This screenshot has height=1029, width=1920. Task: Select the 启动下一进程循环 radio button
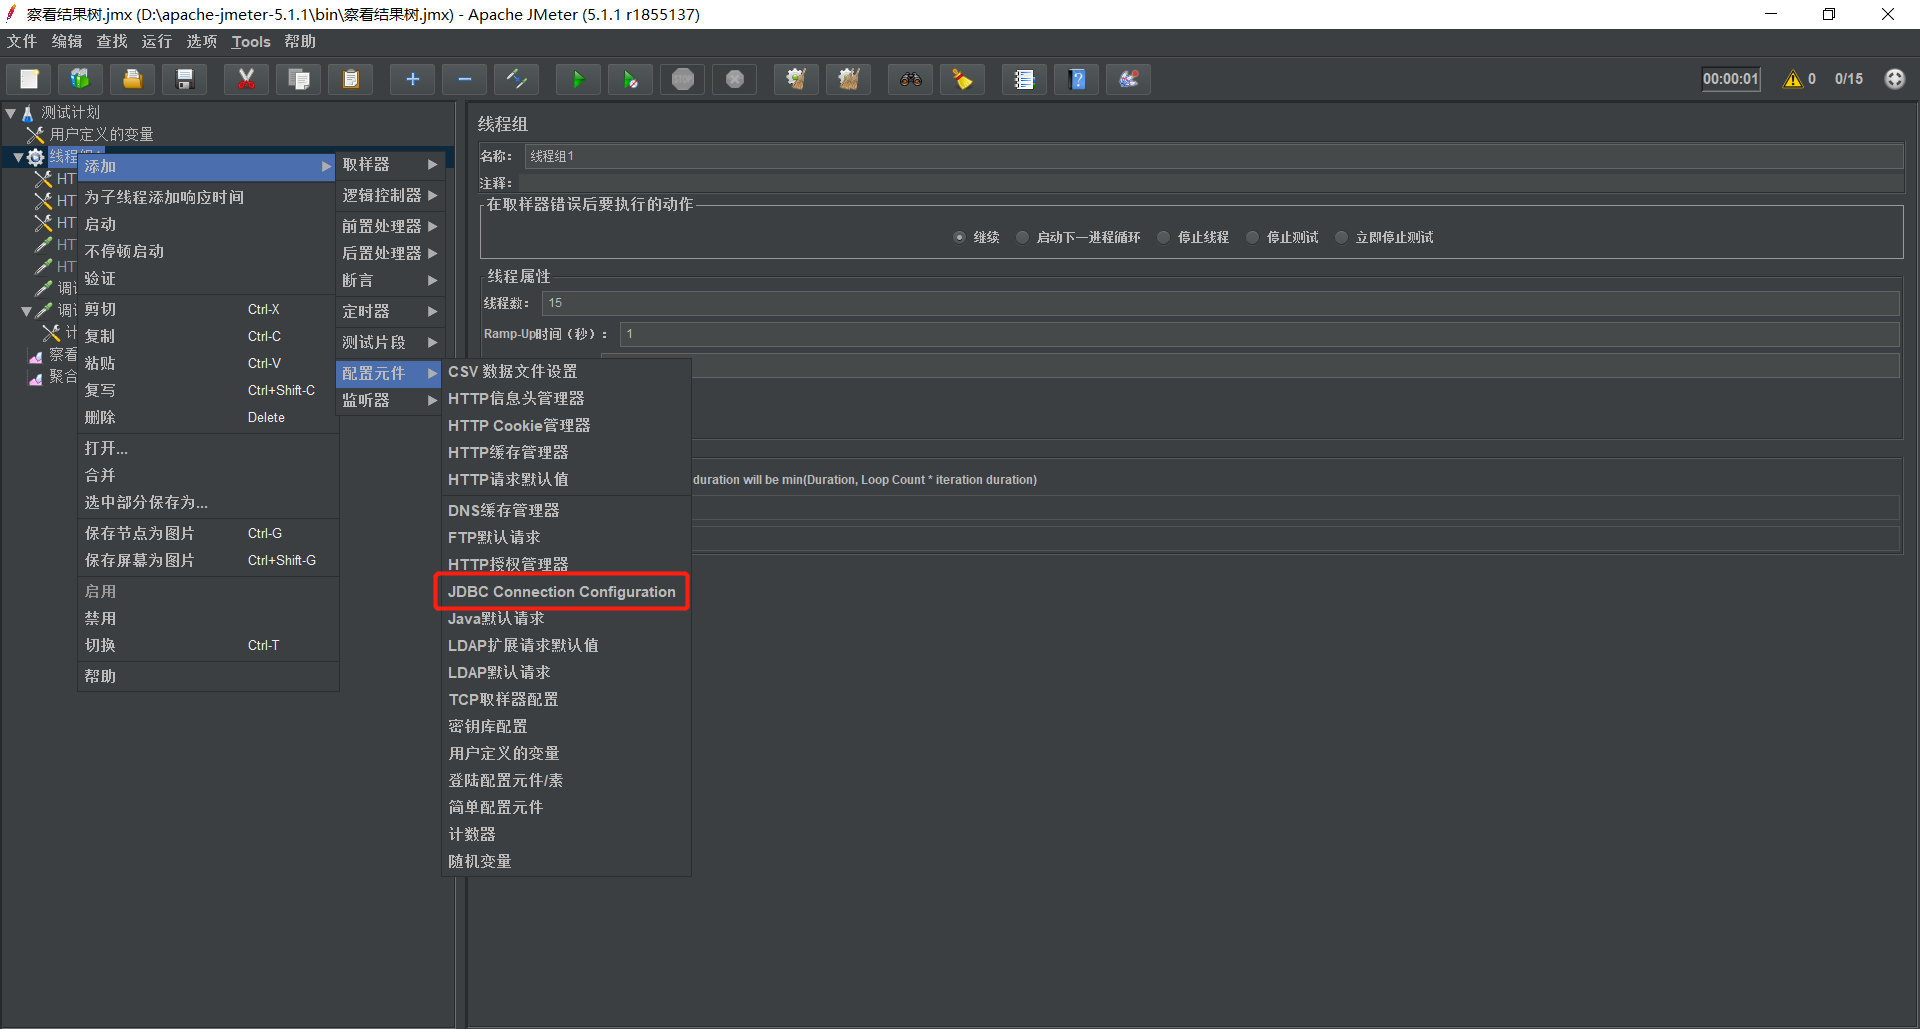[1022, 237]
